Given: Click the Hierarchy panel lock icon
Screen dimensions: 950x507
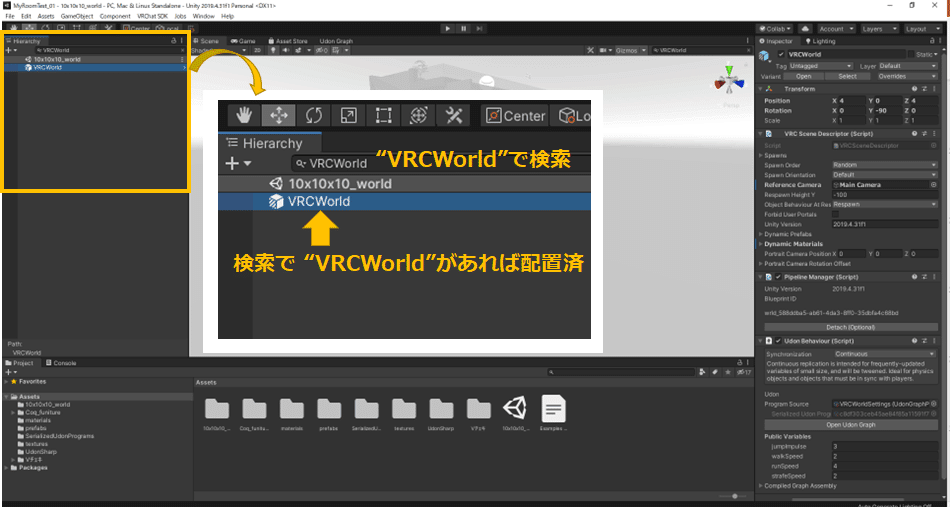Looking at the screenshot, I should tap(174, 41).
